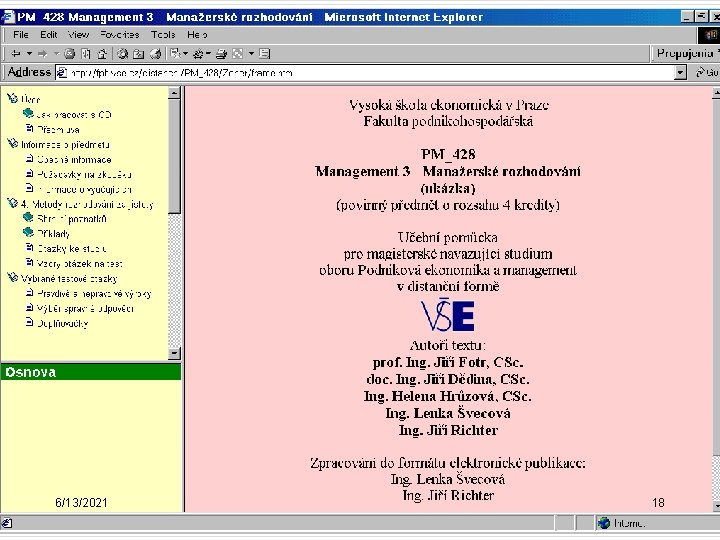Open Požadavky na zkoušku in the tree

(x=84, y=174)
